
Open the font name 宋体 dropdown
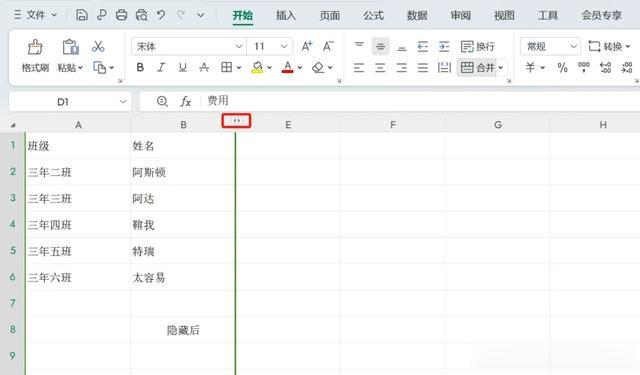pos(239,47)
